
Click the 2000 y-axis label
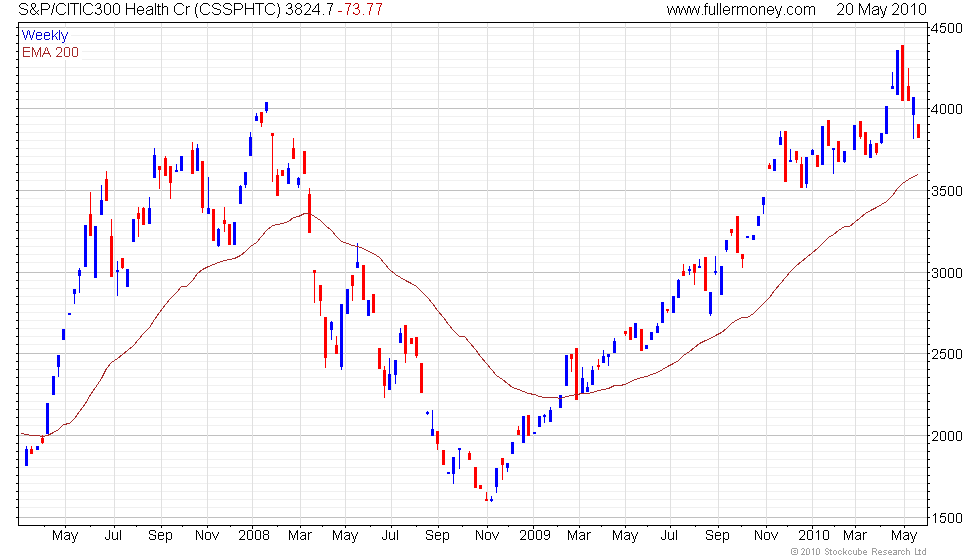(x=946, y=436)
